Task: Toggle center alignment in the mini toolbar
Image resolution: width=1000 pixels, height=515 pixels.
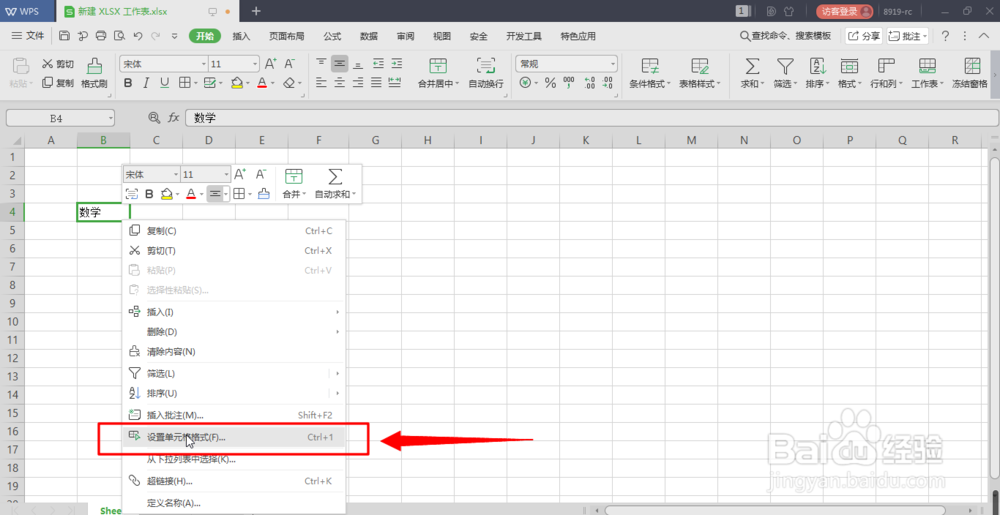Action: [x=215, y=194]
